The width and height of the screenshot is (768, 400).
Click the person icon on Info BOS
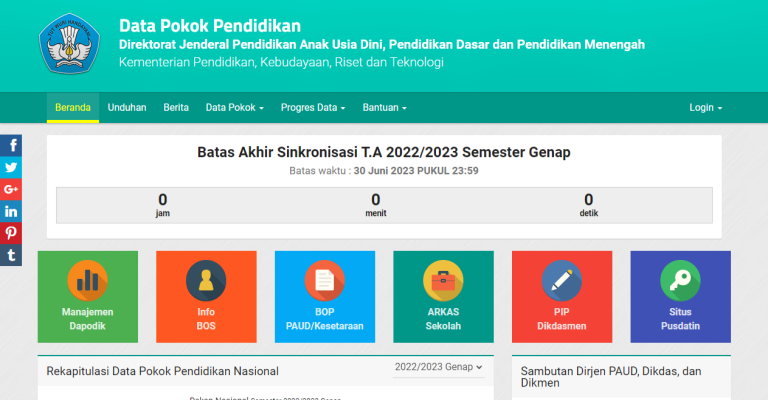click(206, 281)
